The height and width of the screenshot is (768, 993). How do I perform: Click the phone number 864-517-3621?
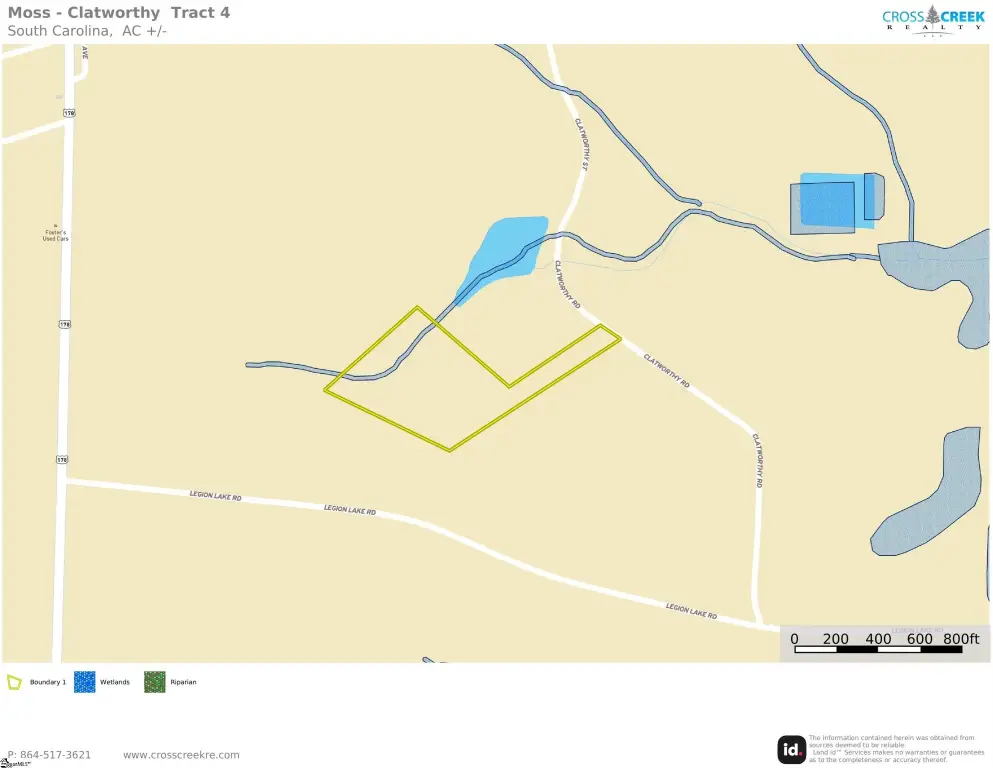pos(56,755)
